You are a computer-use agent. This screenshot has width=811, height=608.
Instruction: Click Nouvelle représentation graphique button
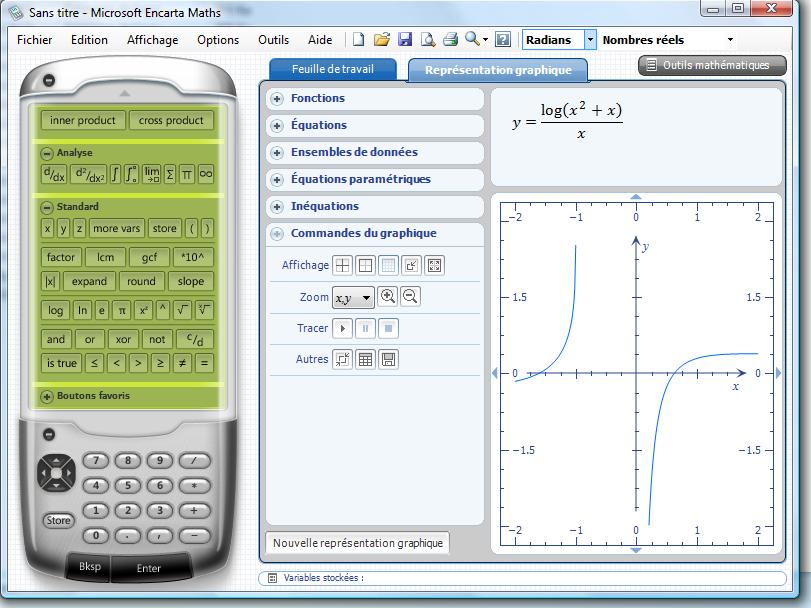click(357, 543)
